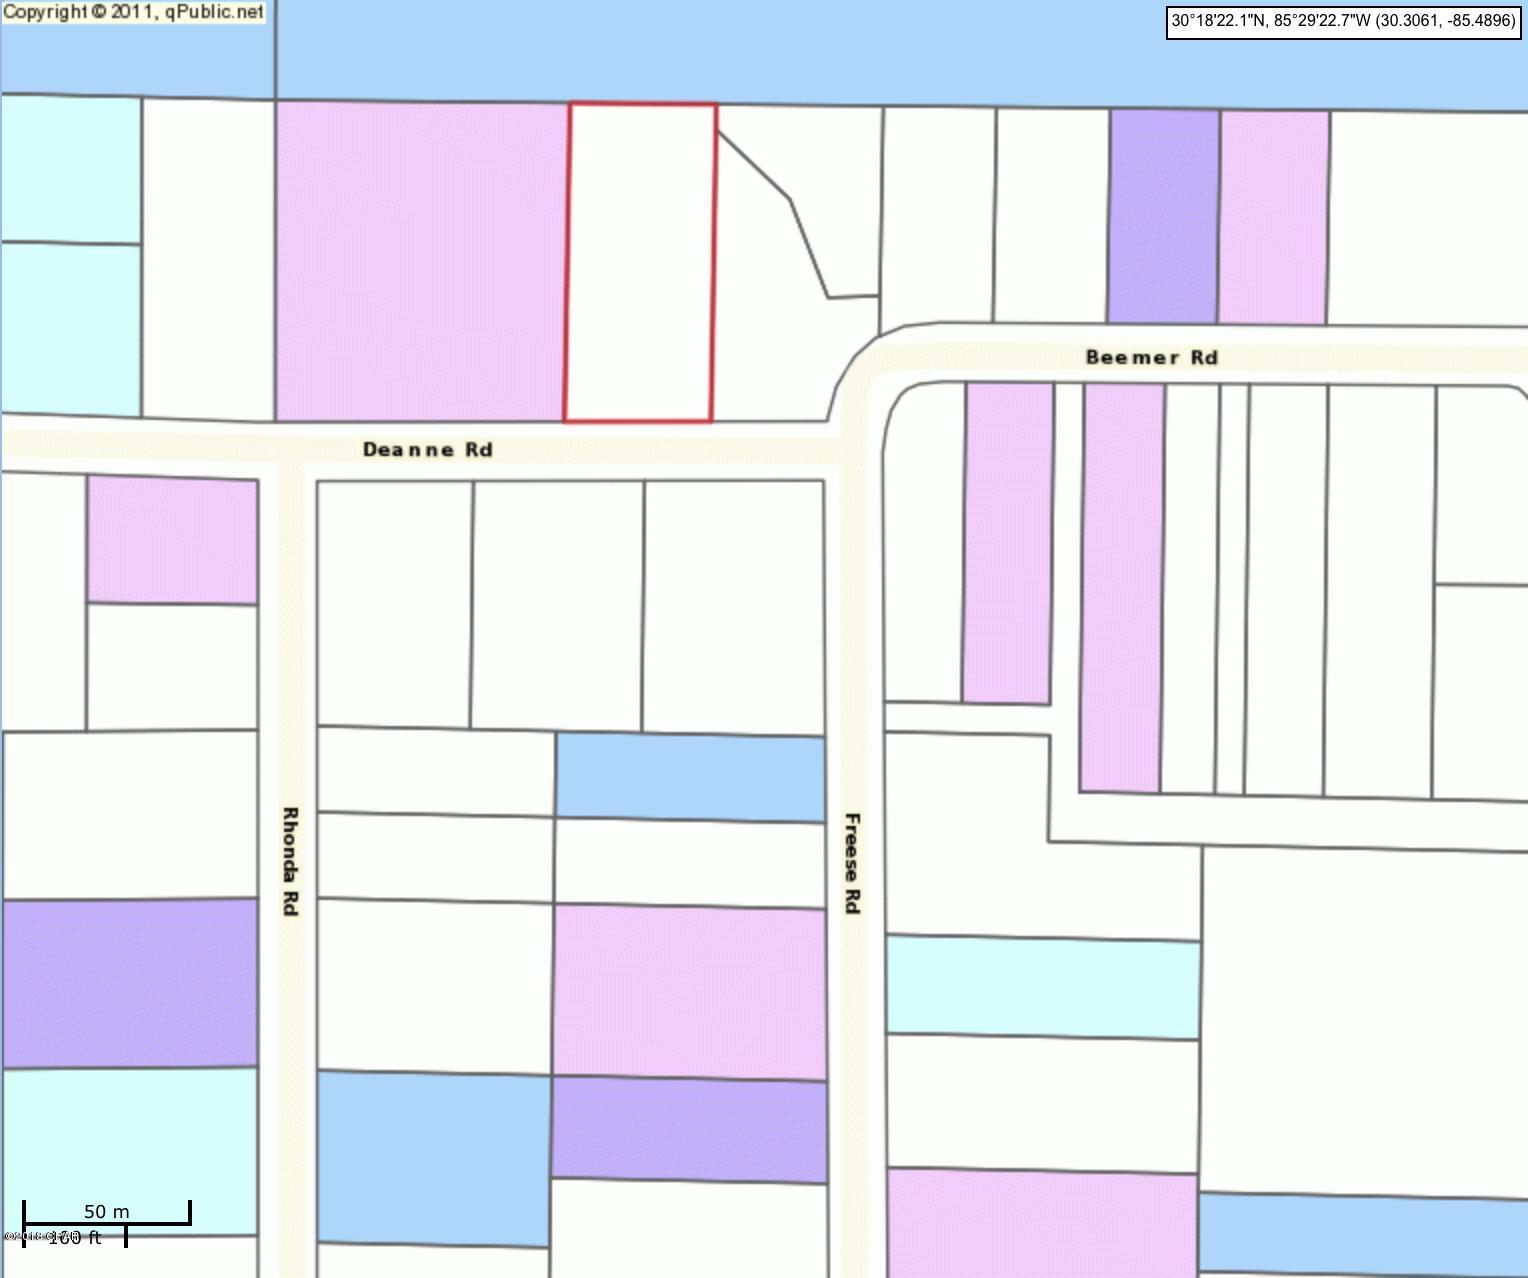Click the Rhonda Rd street label
Screen dimensions: 1528x1278
(x=290, y=861)
